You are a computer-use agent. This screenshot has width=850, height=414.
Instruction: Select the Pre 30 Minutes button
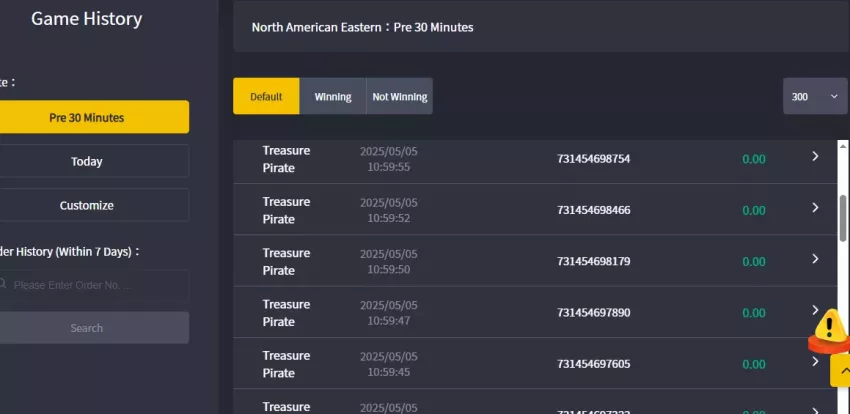[x=93, y=117]
